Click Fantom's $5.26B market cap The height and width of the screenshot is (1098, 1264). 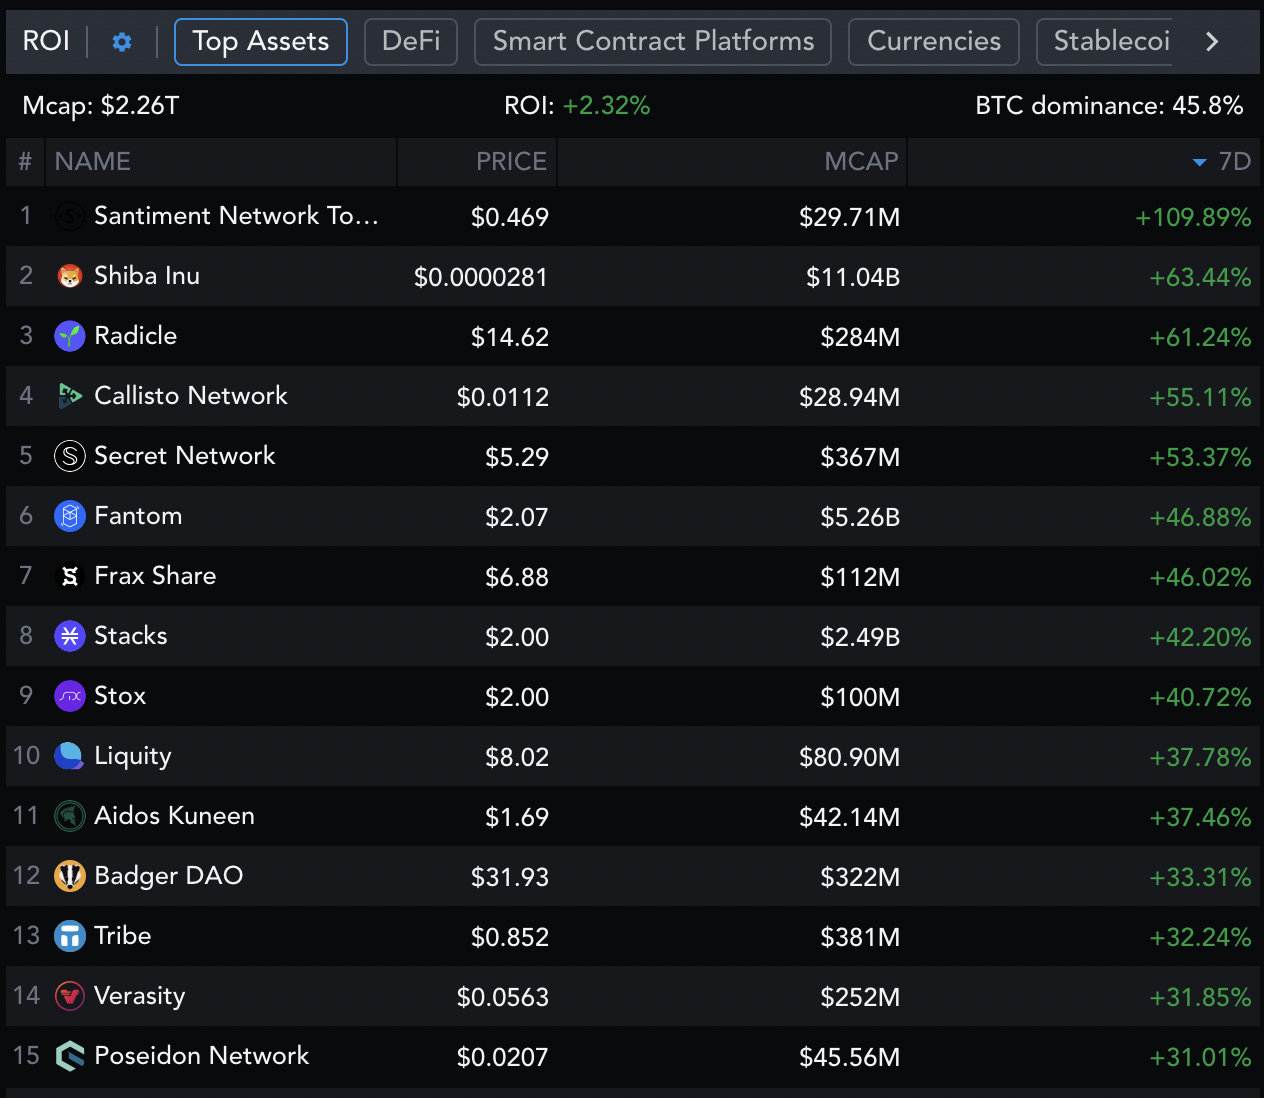pyautogui.click(x=860, y=517)
